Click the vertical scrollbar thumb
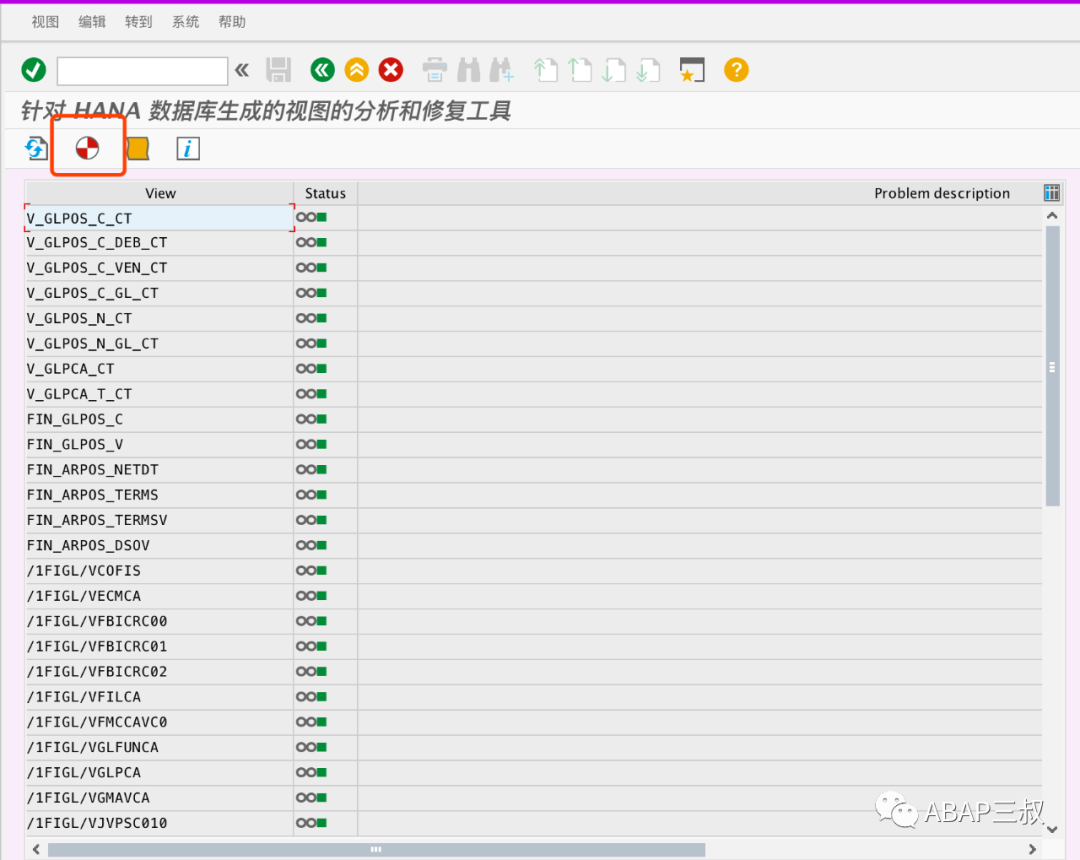The width and height of the screenshot is (1080, 860). click(x=1052, y=366)
